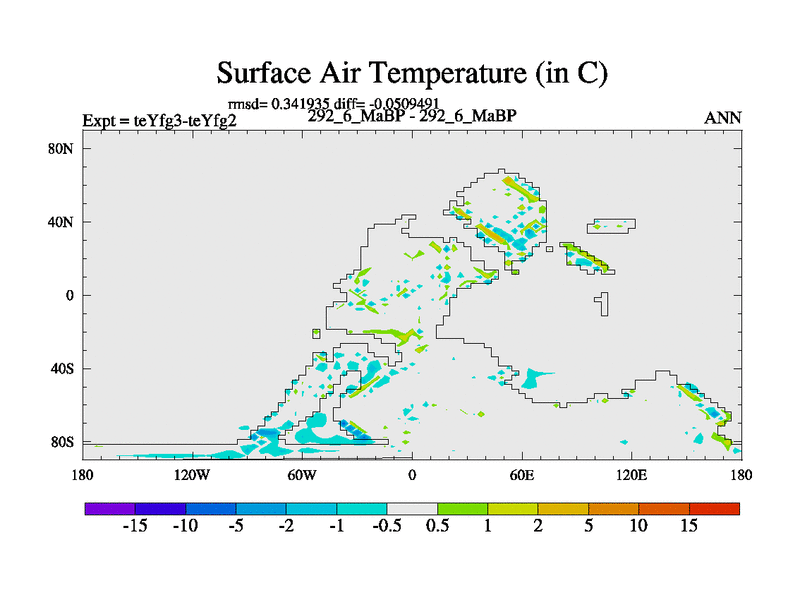The image size is (800, 600).
Task: Select the "292_6_MaBP - 292_6_MaBP" subtitle
Action: (x=412, y=116)
